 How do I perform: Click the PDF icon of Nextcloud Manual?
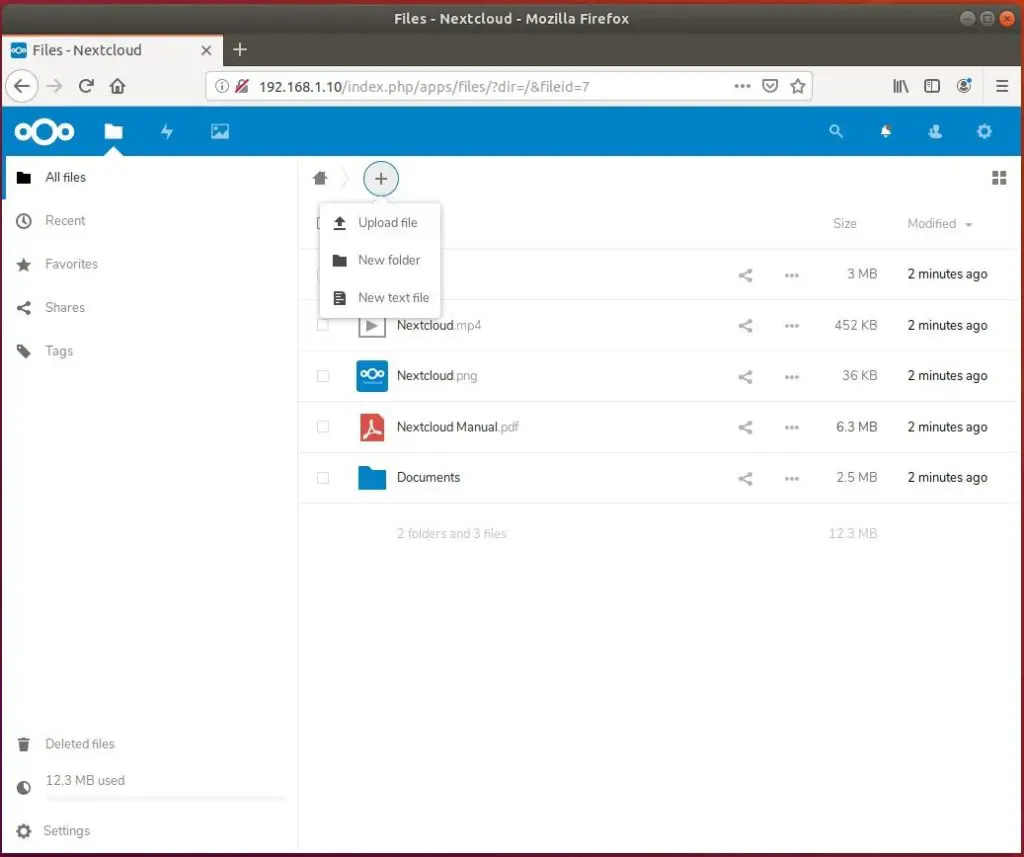[x=372, y=427]
